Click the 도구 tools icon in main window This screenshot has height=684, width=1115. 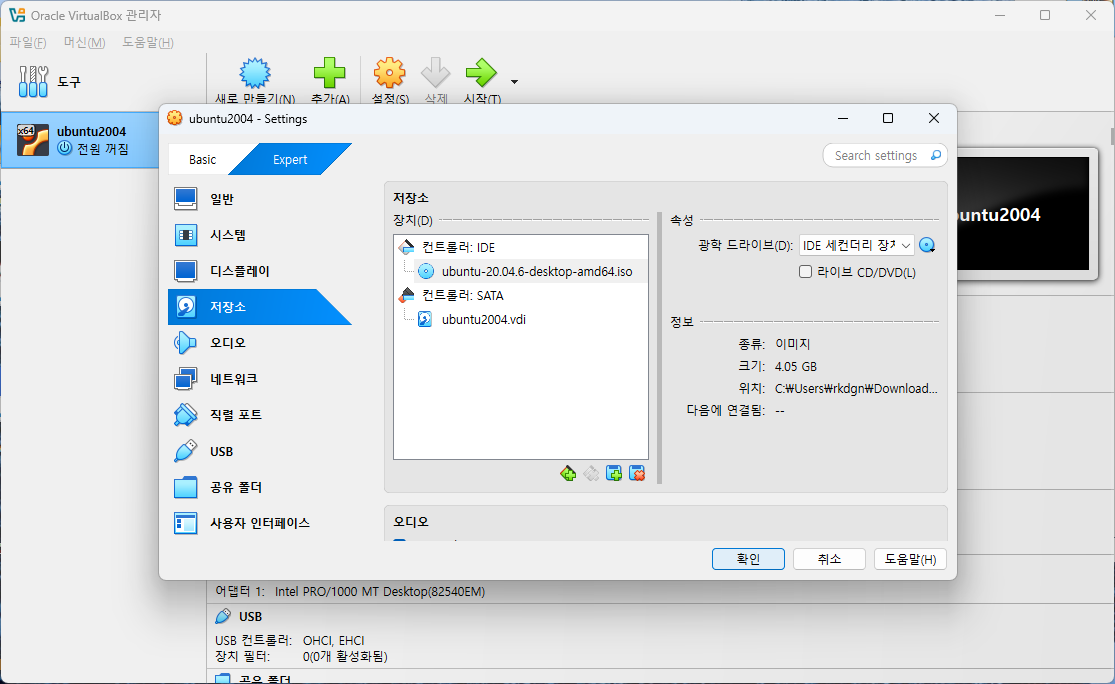tap(33, 82)
